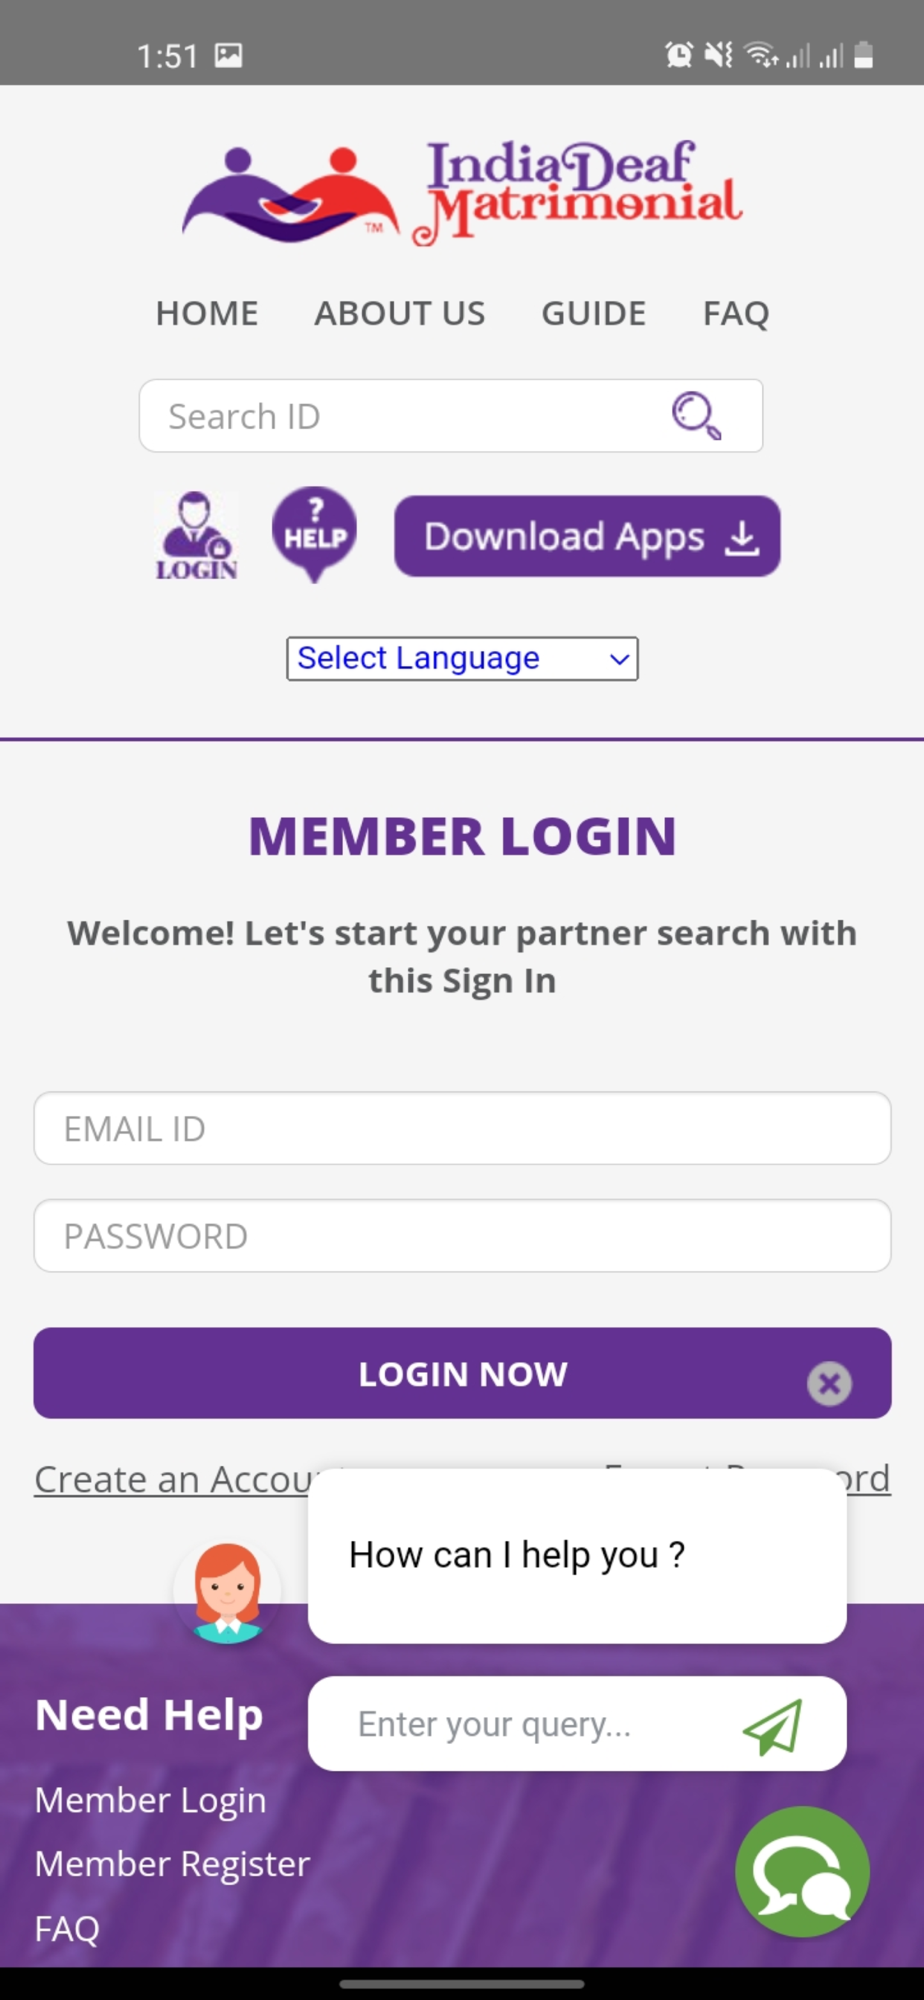Open the GUIDE menu item
Screen dimensions: 924x2000
594,313
